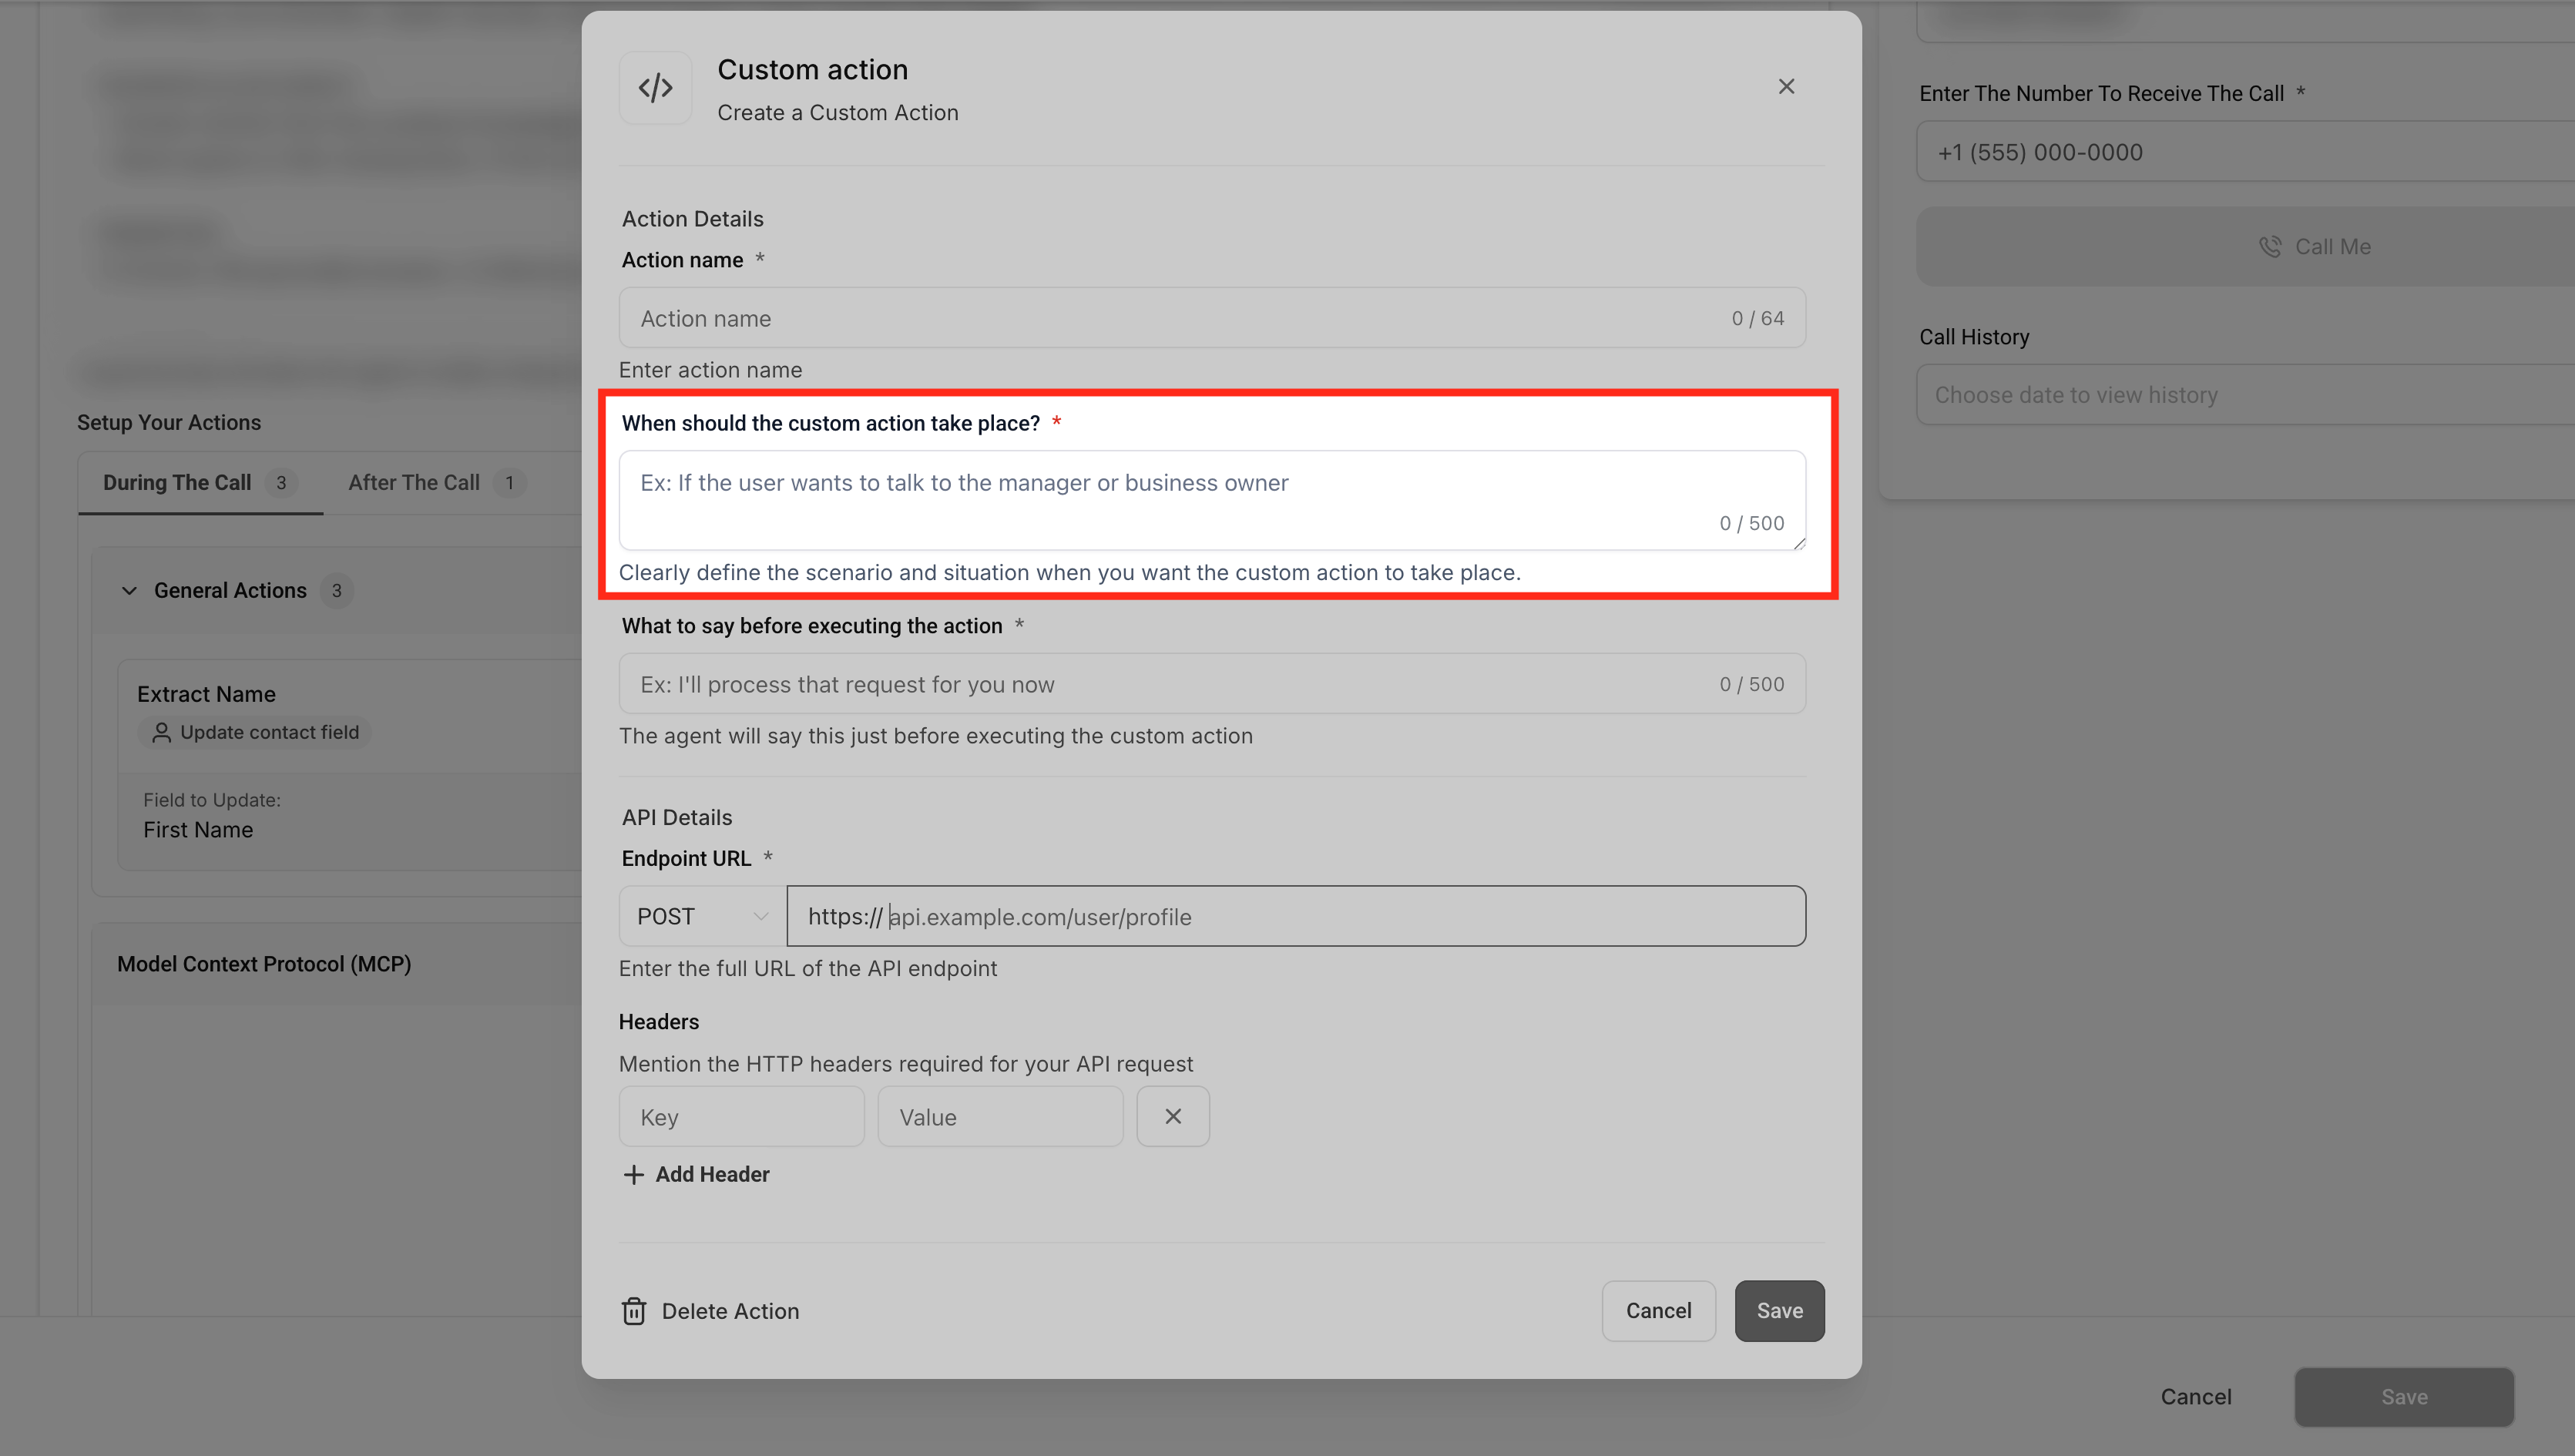Click the Update contact field person icon
The width and height of the screenshot is (2575, 1456).
coord(161,732)
